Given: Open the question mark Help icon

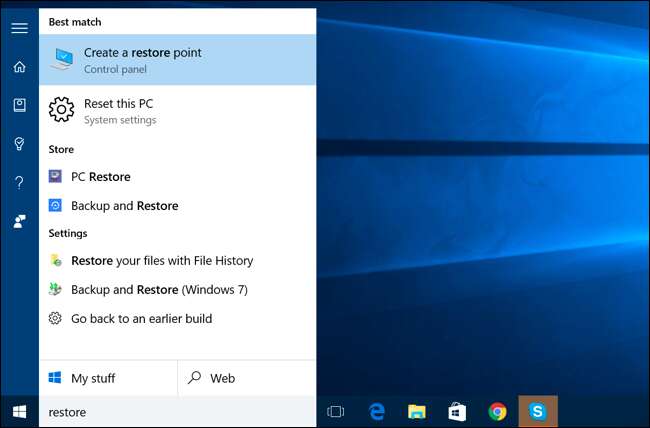Looking at the screenshot, I should (19, 182).
